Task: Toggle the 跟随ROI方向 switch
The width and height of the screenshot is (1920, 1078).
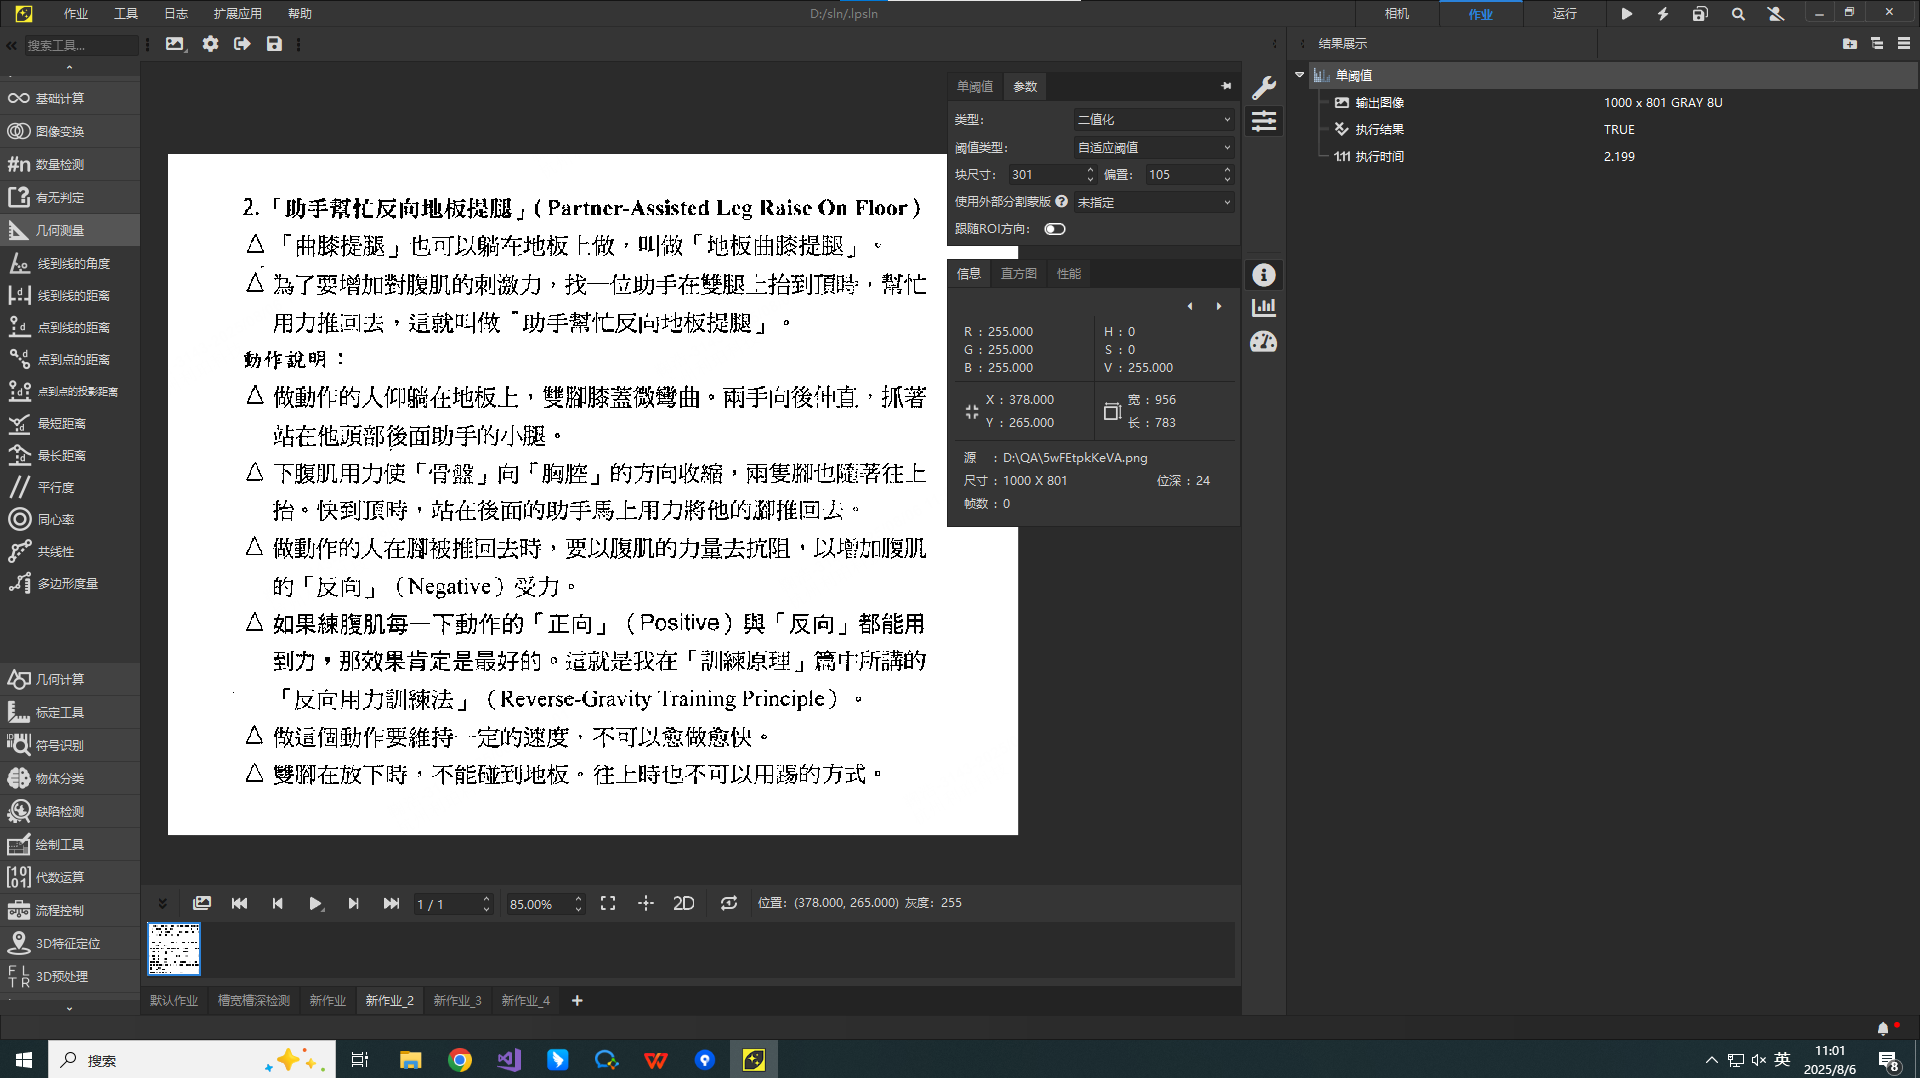Action: coord(1054,229)
